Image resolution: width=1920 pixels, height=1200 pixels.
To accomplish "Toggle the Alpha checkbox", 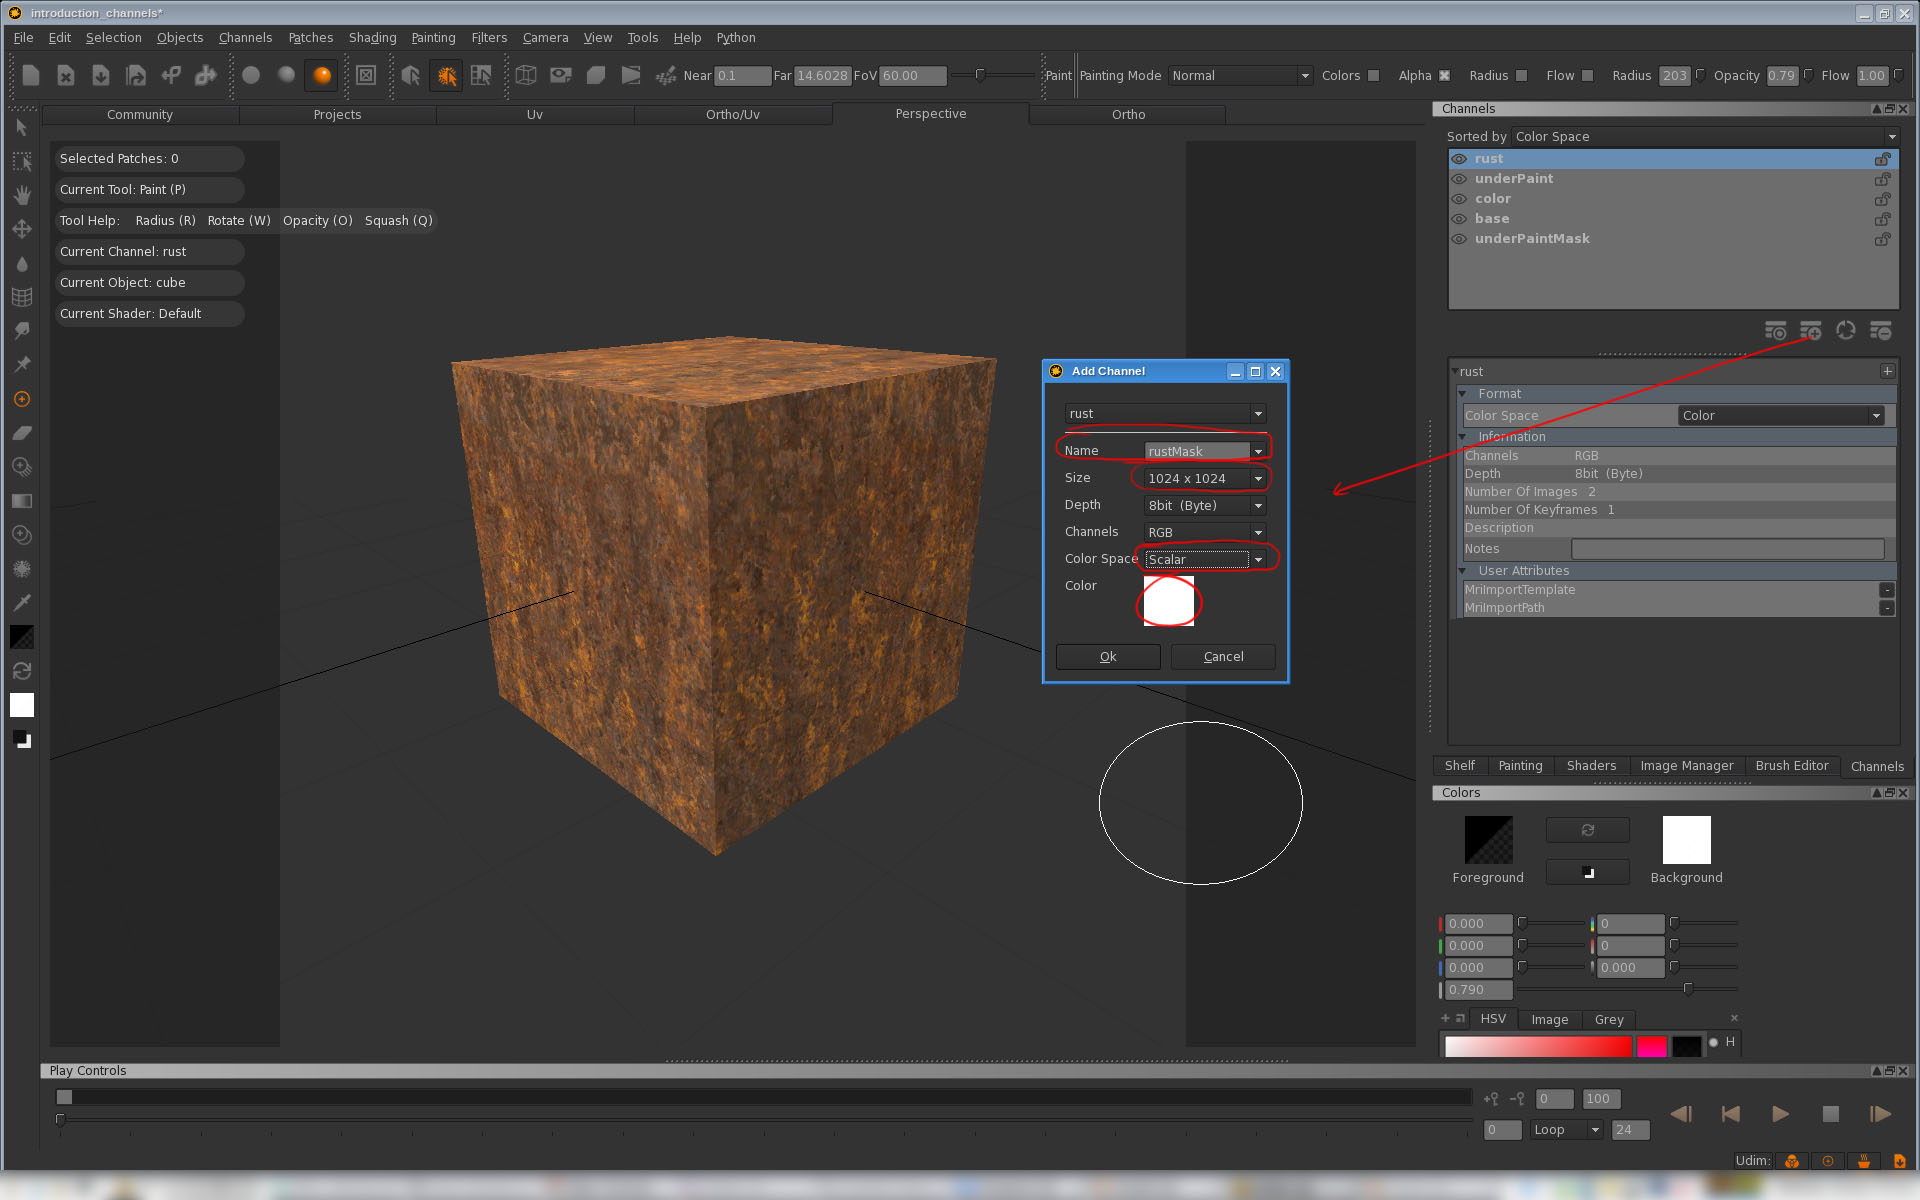I will coord(1444,76).
